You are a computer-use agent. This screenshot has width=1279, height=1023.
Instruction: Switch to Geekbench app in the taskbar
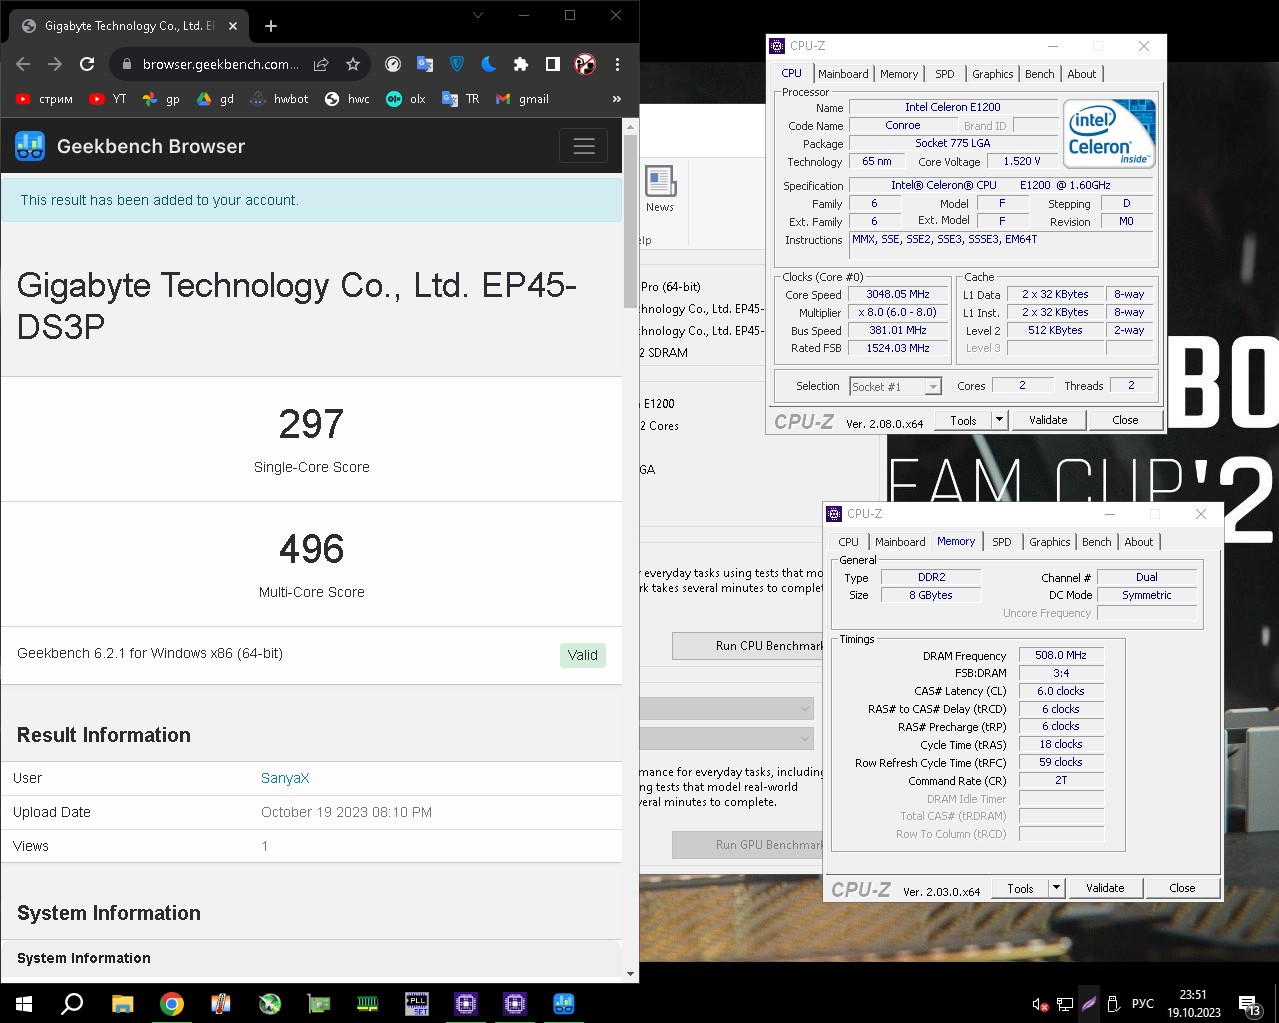pos(564,1003)
